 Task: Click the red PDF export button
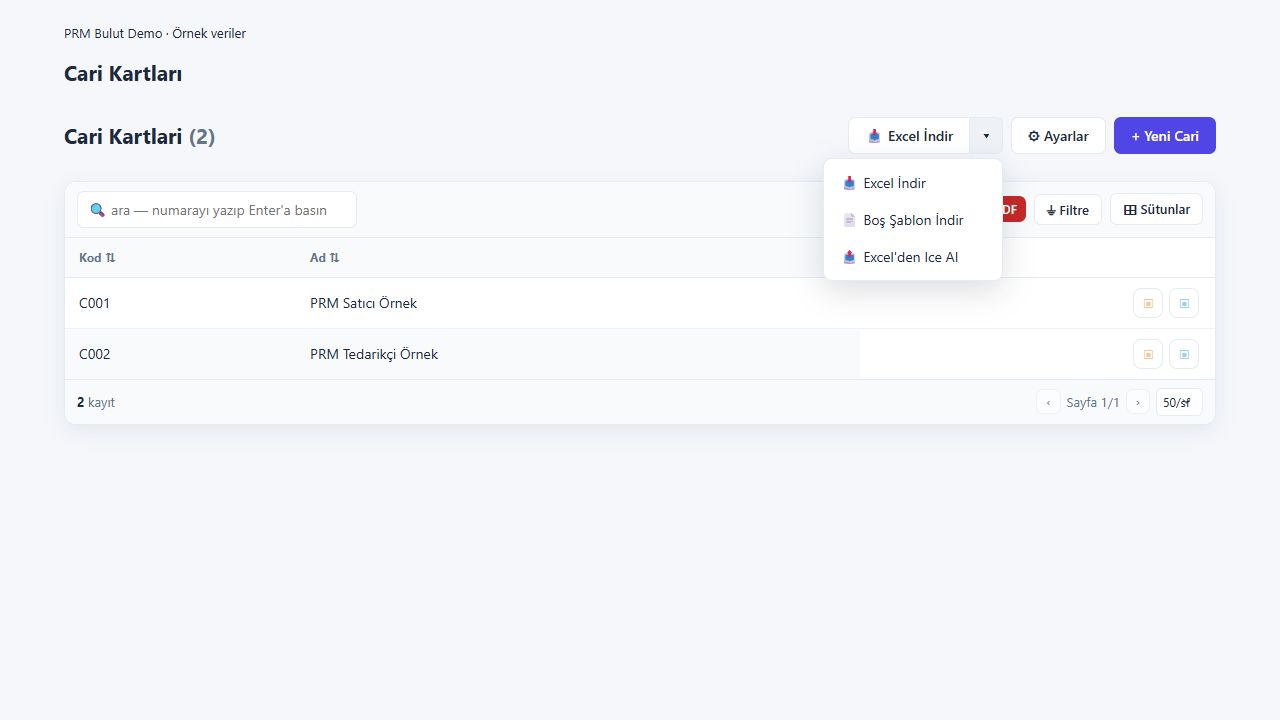click(1010, 209)
